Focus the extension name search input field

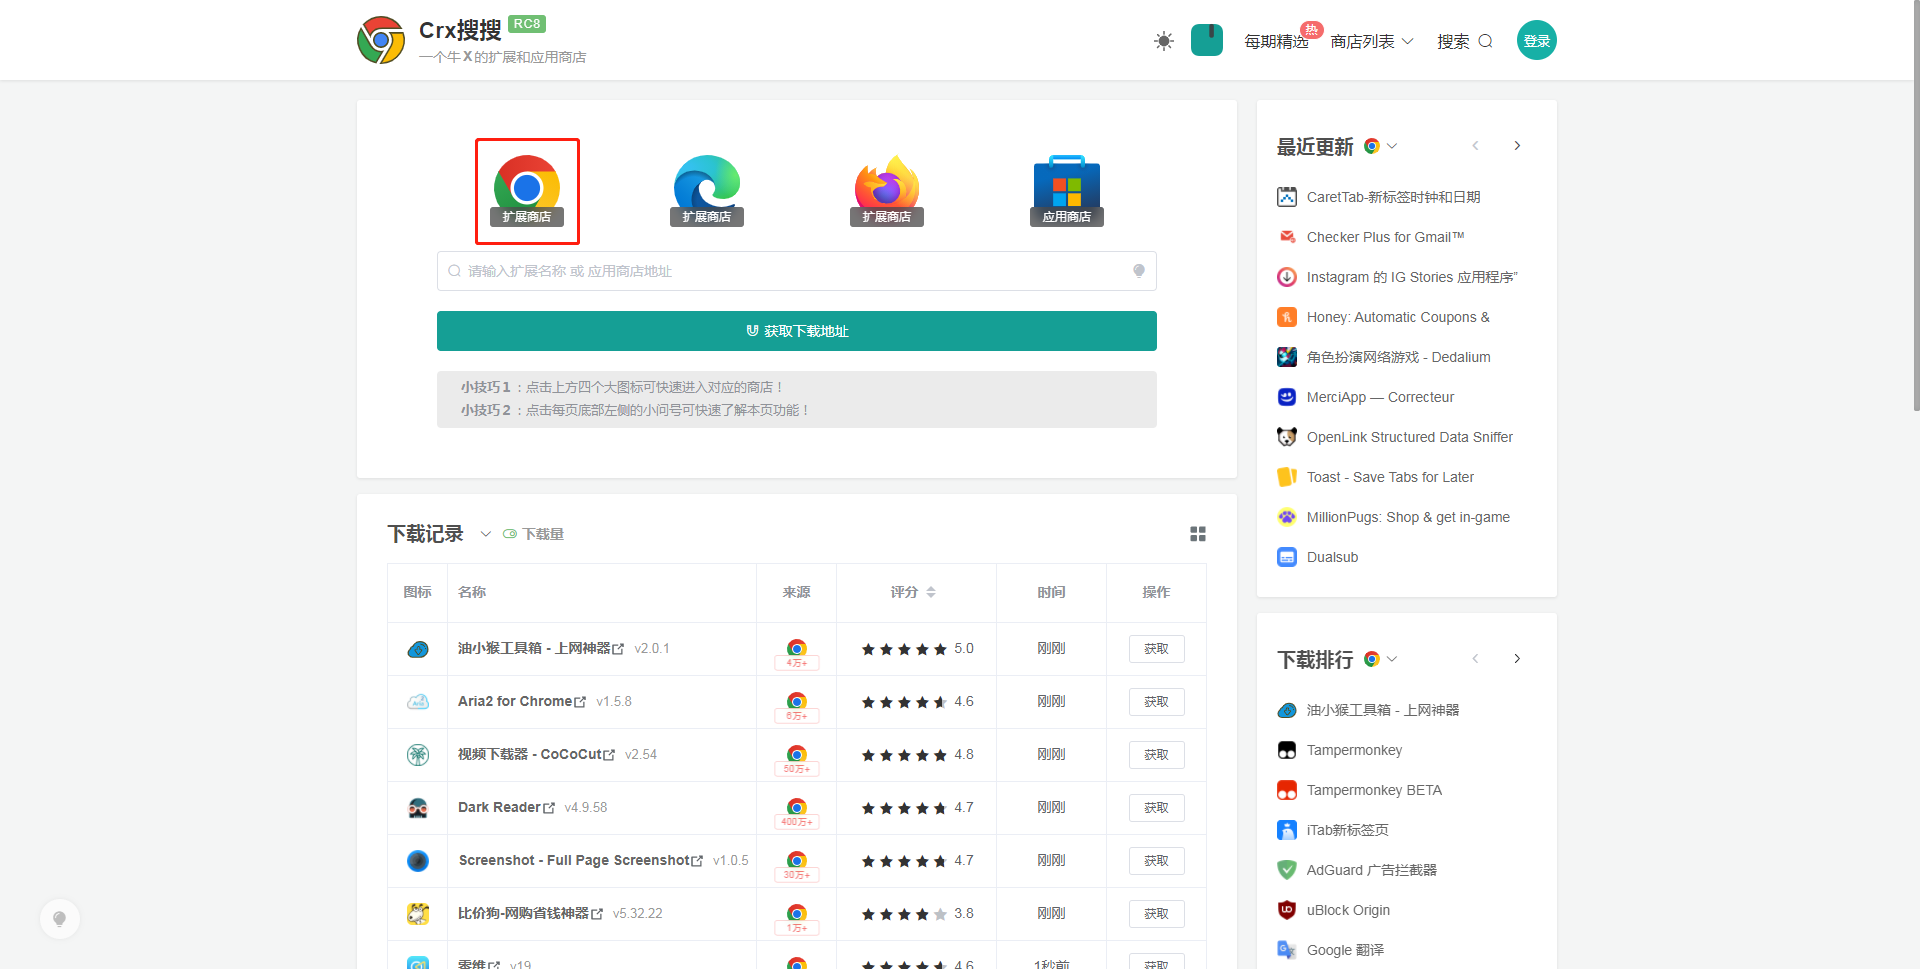[797, 271]
